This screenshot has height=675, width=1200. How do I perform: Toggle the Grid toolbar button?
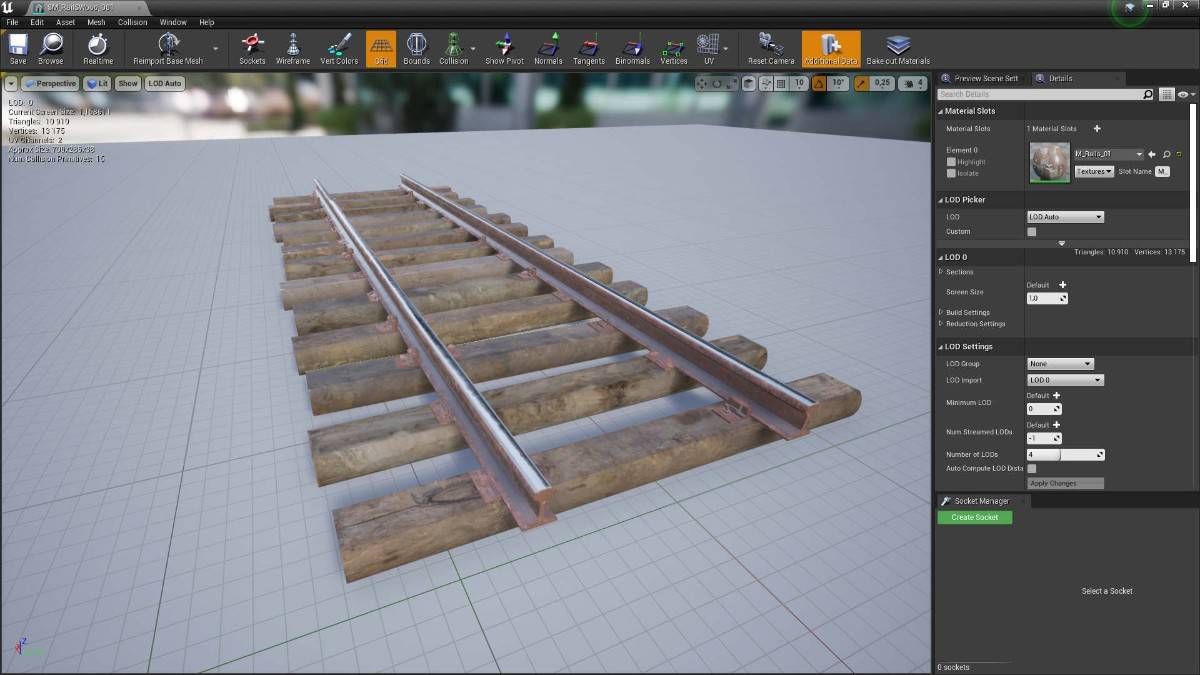[x=381, y=49]
